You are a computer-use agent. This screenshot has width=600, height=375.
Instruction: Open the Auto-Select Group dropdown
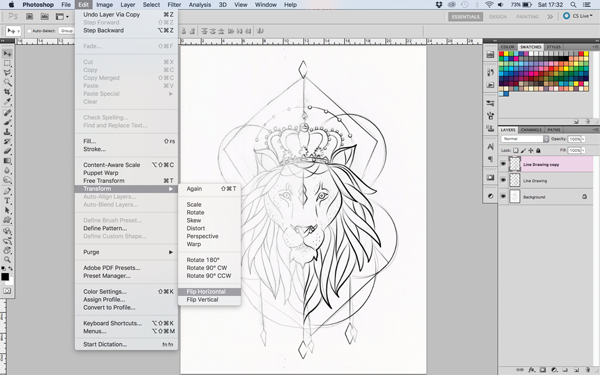[x=66, y=31]
